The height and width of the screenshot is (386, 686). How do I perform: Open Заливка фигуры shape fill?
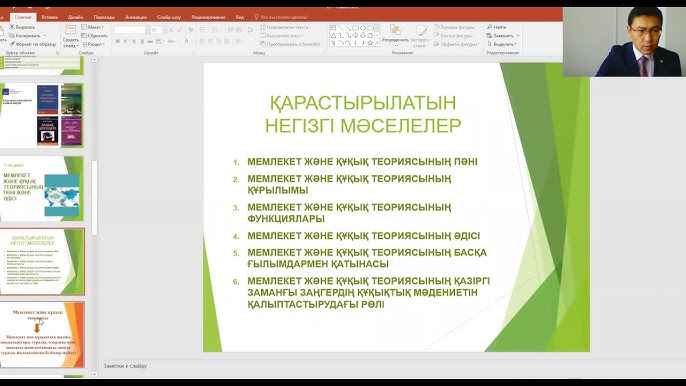[x=455, y=27]
